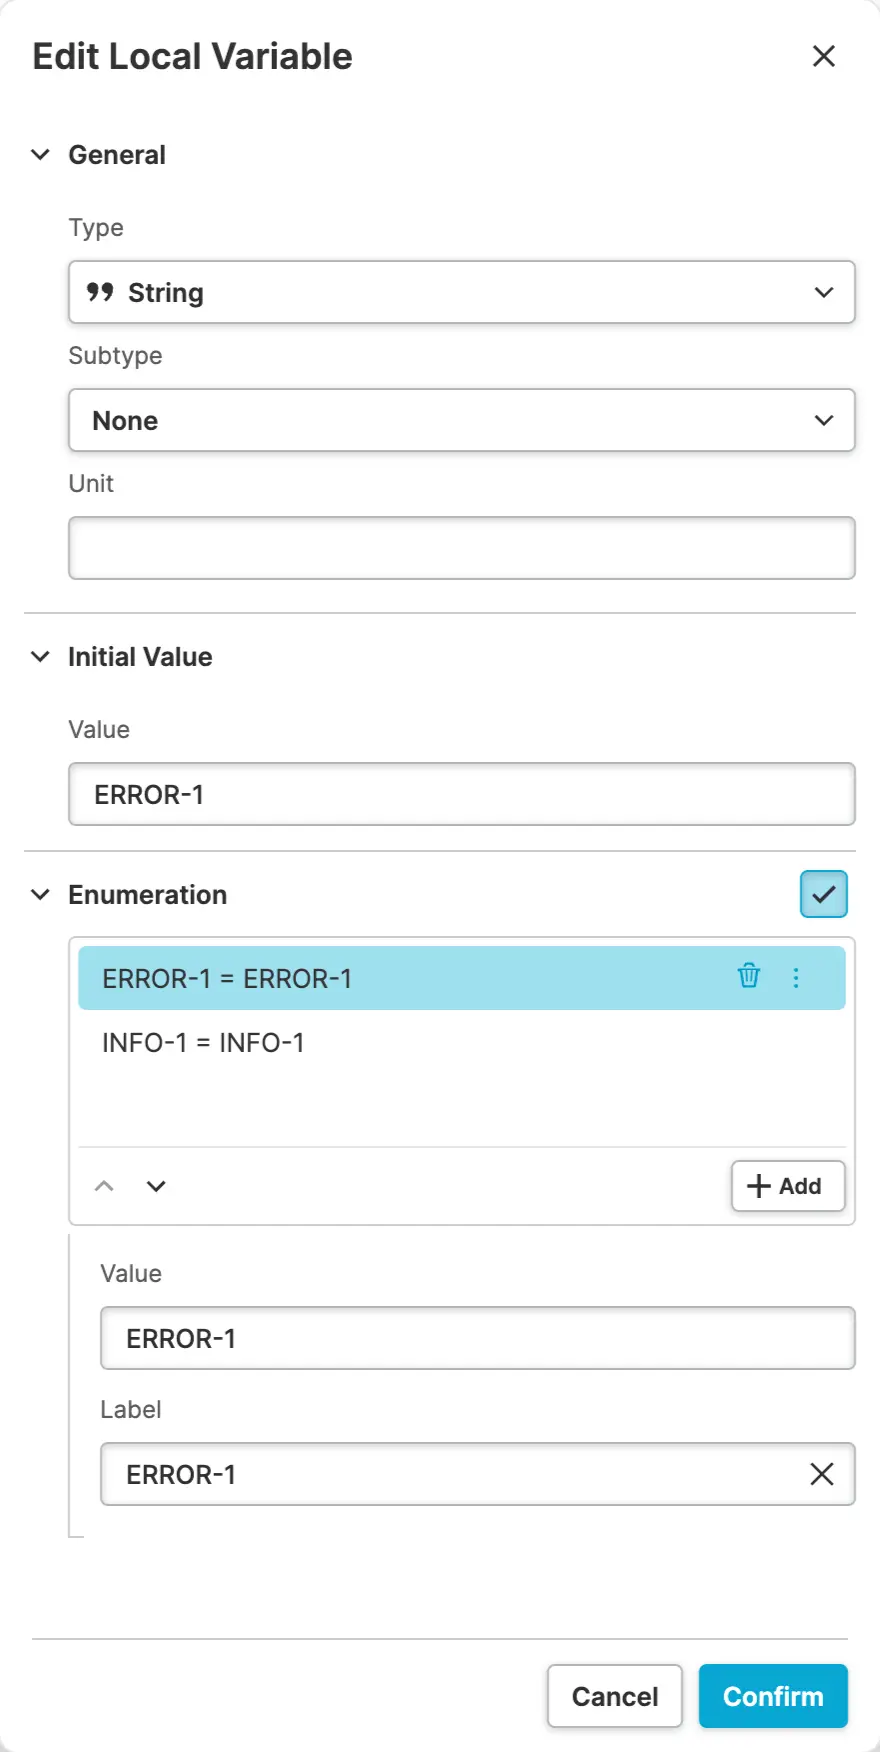
Task: Collapse the Enumeration section
Action: coord(41,895)
